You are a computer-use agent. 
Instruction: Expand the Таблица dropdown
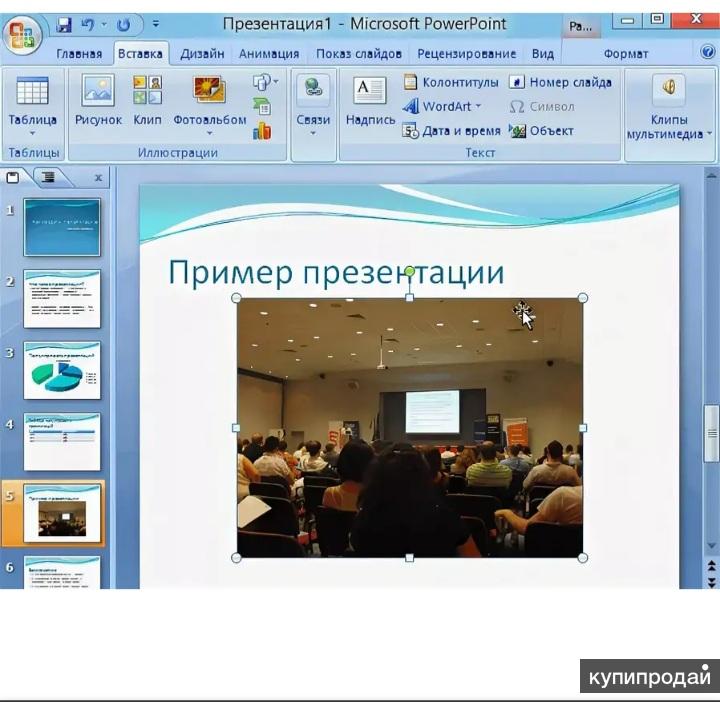[x=32, y=132]
